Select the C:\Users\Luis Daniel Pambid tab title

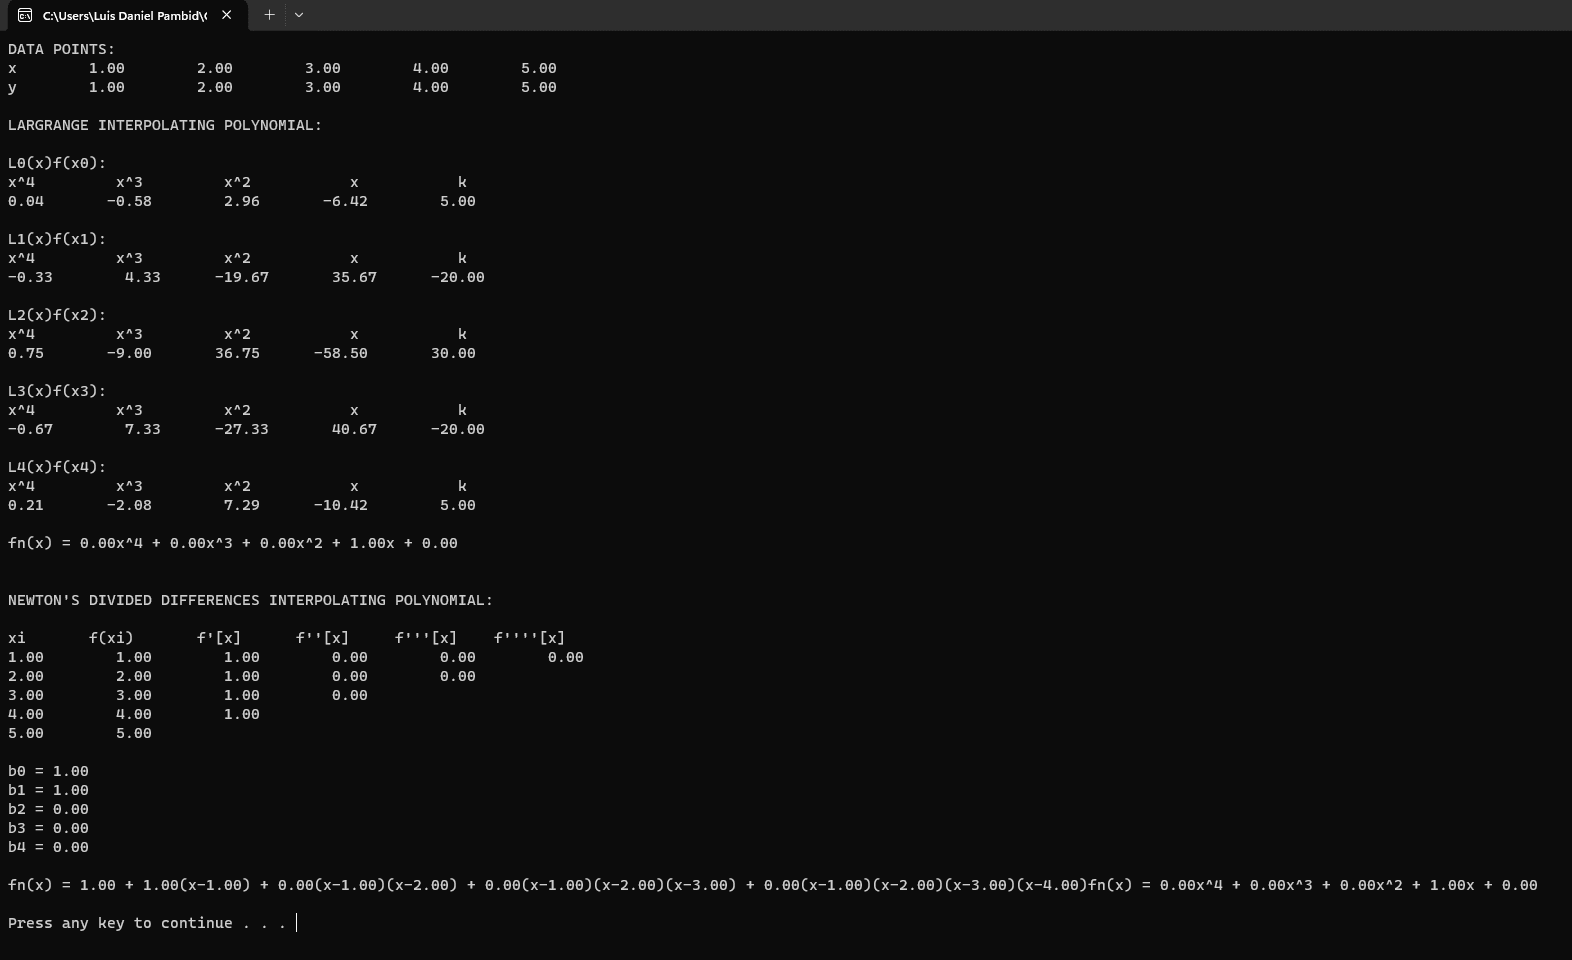[124, 15]
